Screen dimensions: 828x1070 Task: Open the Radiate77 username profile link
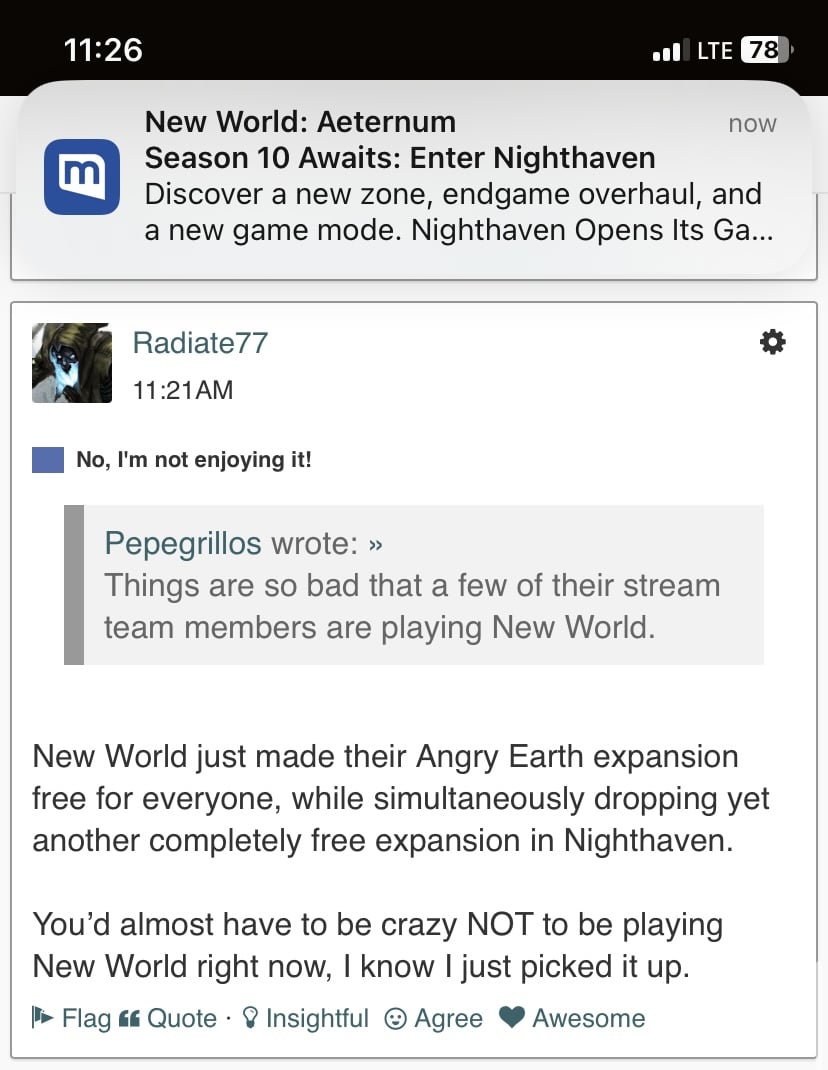coord(200,343)
